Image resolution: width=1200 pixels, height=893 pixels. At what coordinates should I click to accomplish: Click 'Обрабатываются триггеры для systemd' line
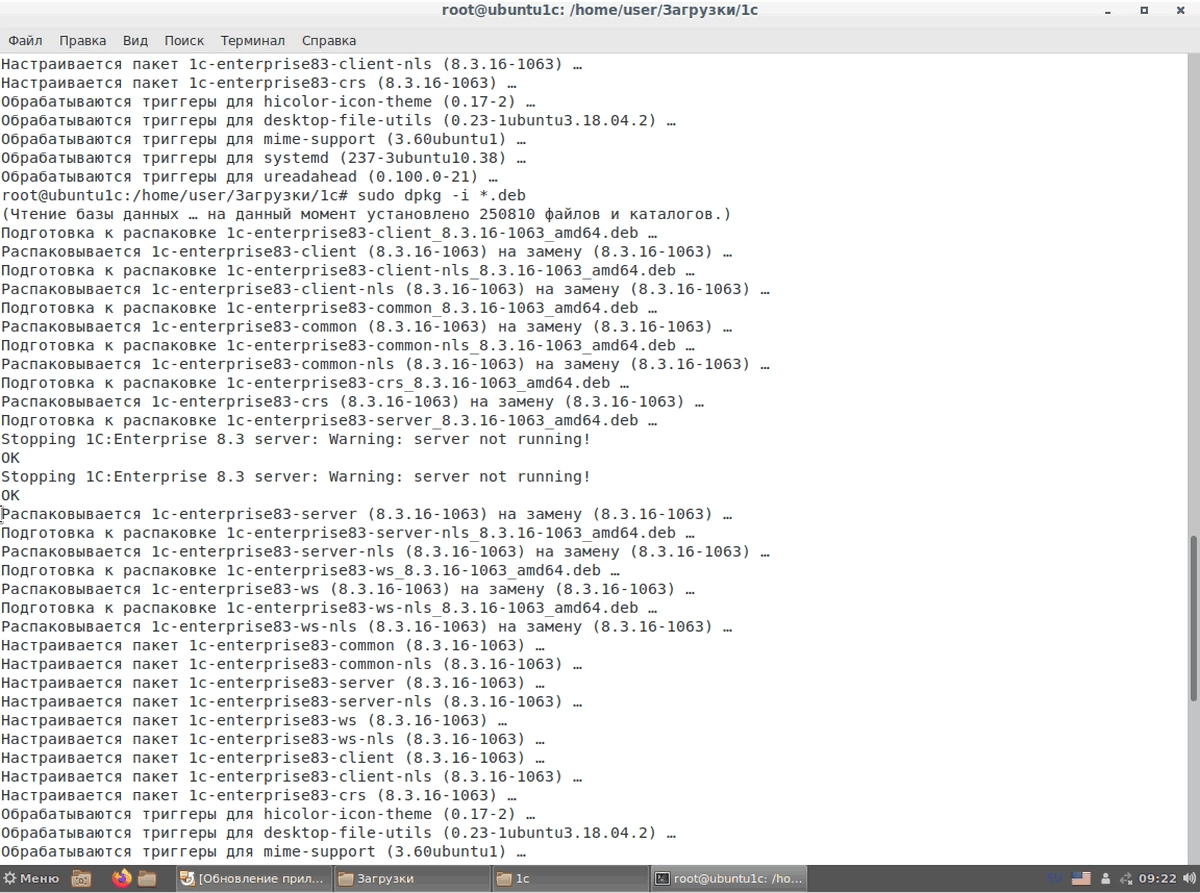click(x=264, y=158)
